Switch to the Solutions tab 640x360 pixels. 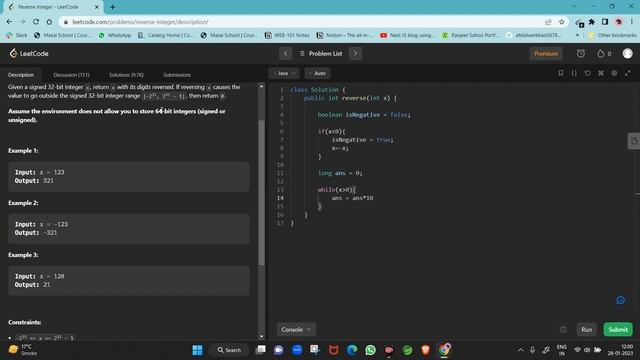pyautogui.click(x=126, y=75)
